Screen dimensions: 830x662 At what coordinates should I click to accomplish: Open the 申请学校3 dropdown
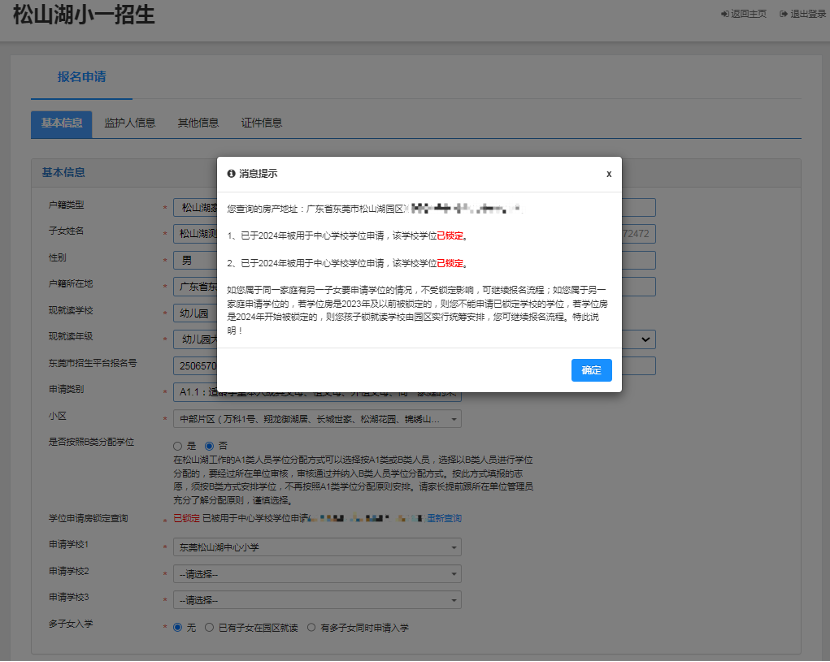pyautogui.click(x=317, y=600)
